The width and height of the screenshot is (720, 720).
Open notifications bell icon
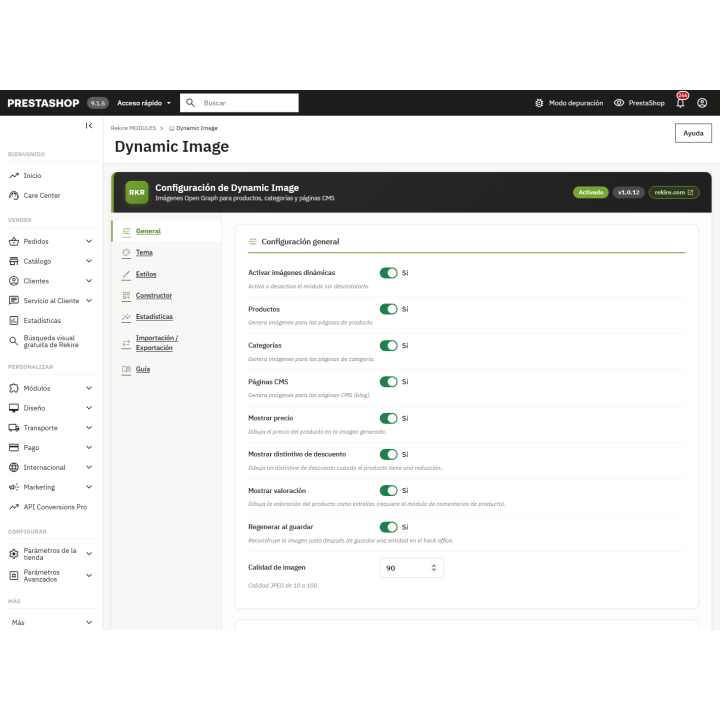click(x=681, y=103)
